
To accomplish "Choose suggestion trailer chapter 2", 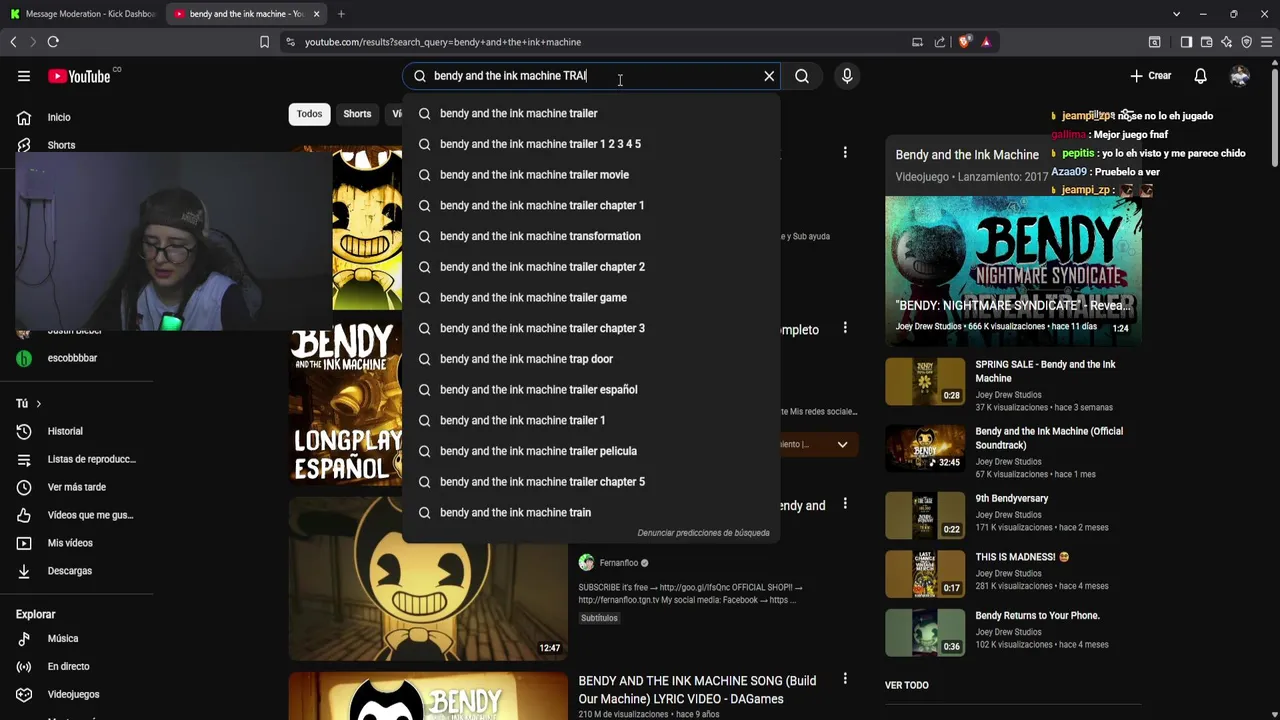I will [x=591, y=267].
